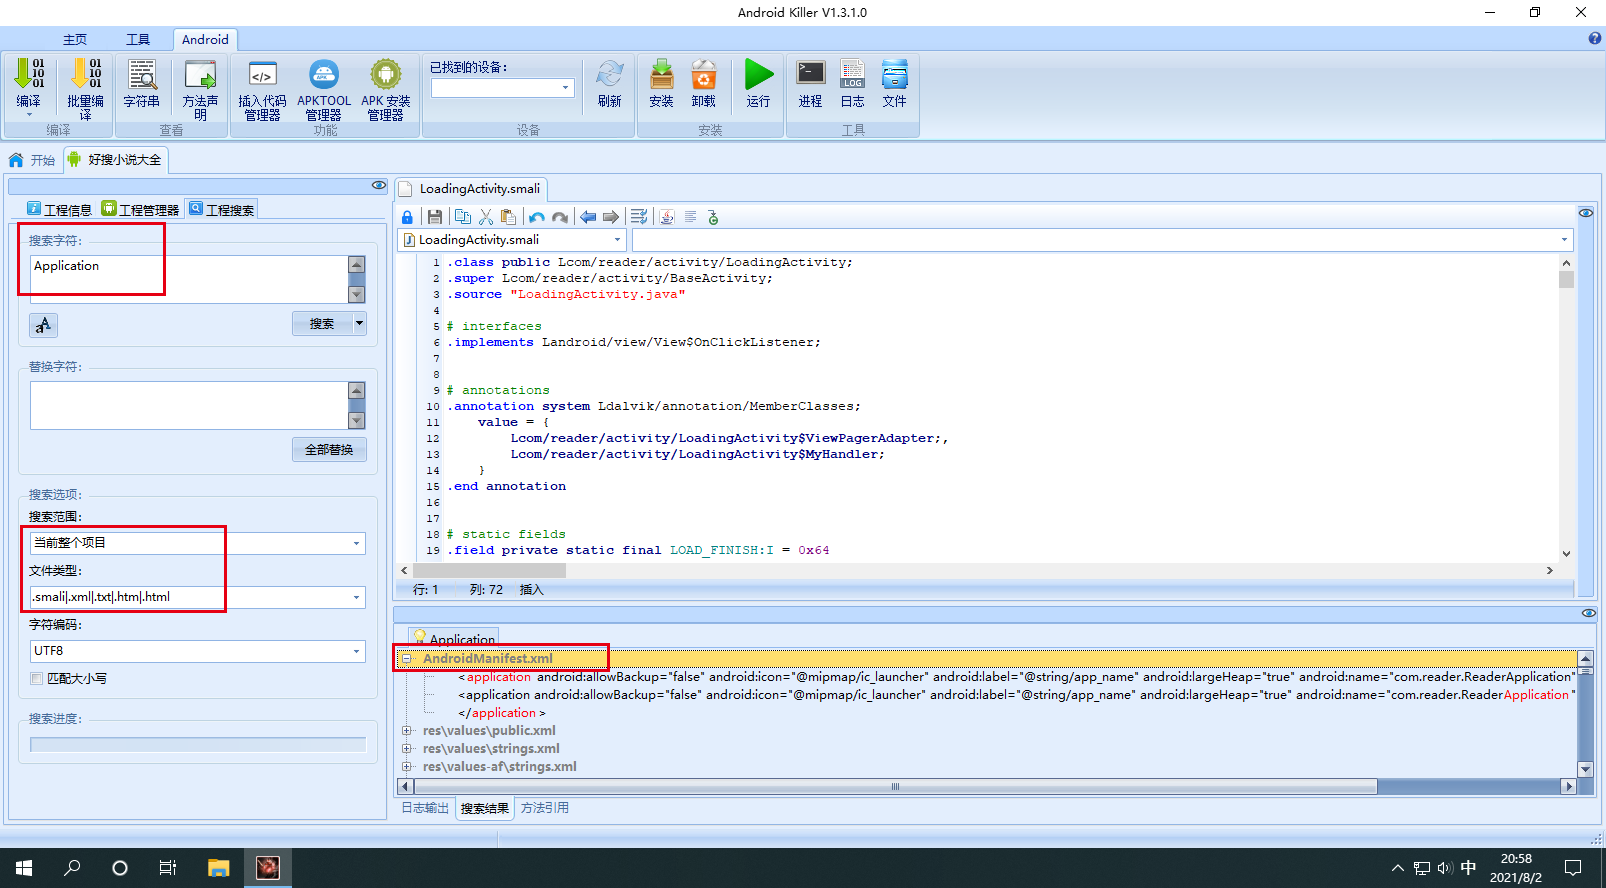Navigate back with the blue left arrow

[588, 217]
